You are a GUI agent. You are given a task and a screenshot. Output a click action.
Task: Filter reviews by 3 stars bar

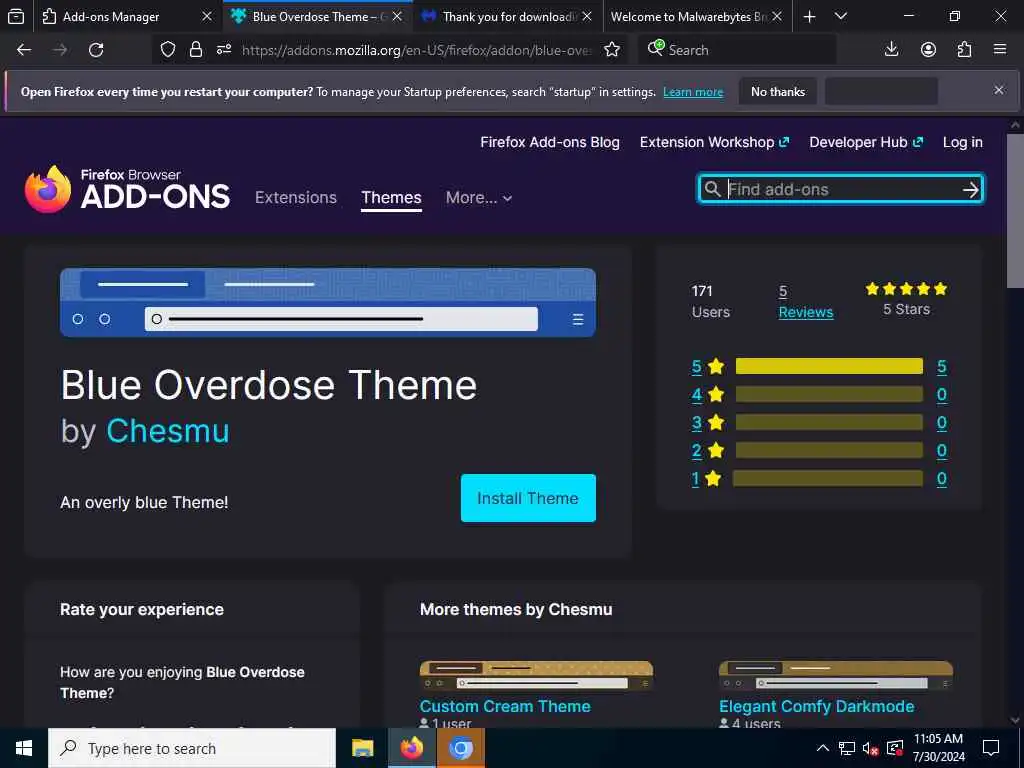pyautogui.click(x=829, y=423)
